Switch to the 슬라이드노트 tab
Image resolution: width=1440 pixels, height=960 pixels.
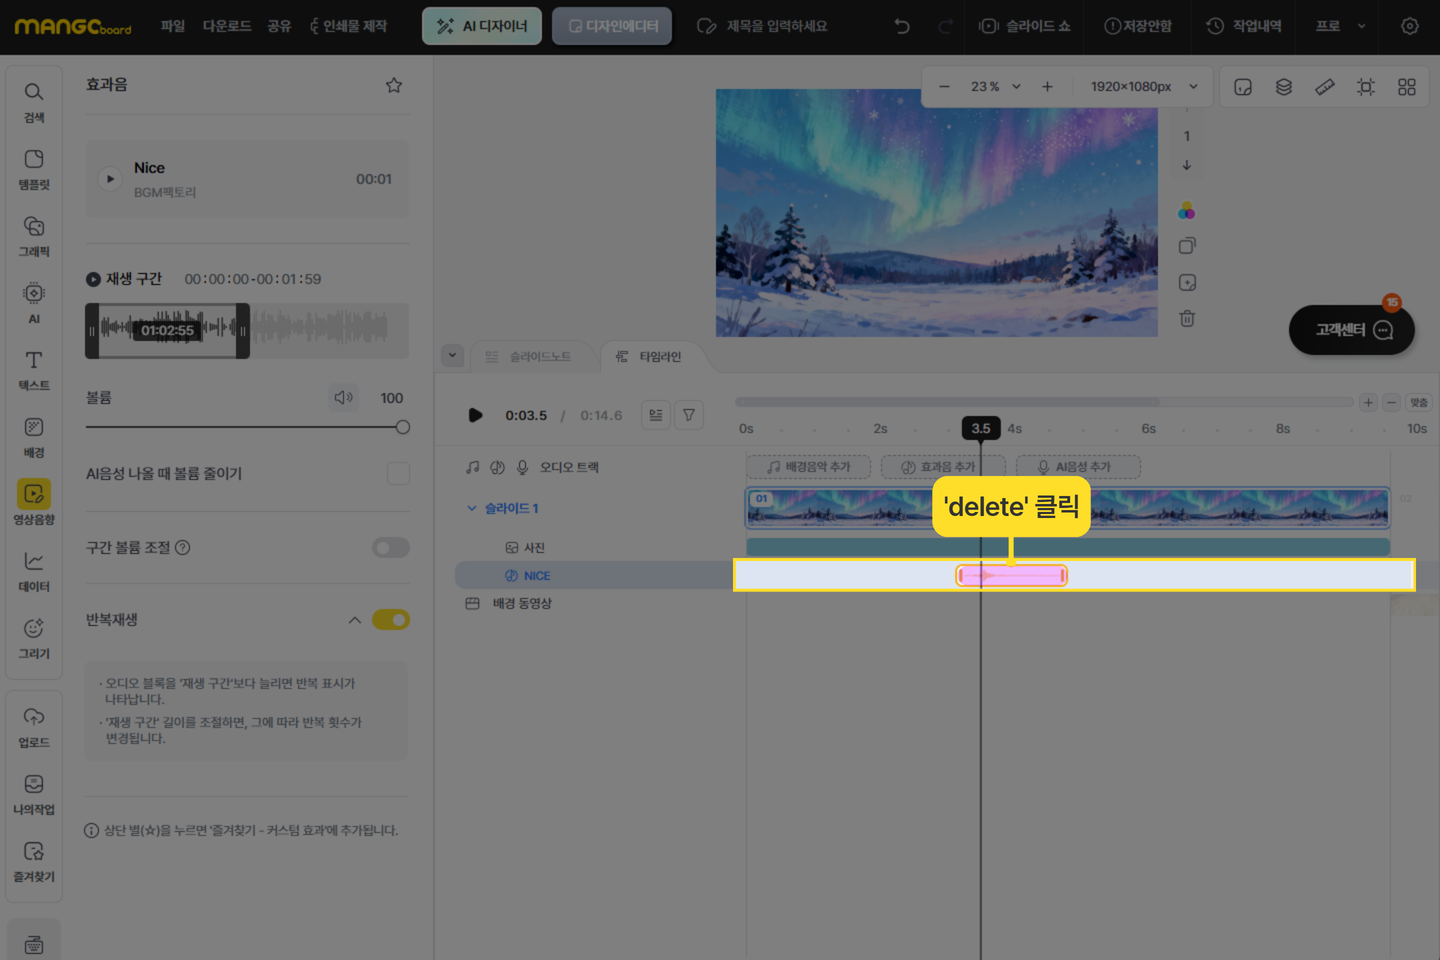pyautogui.click(x=528, y=357)
